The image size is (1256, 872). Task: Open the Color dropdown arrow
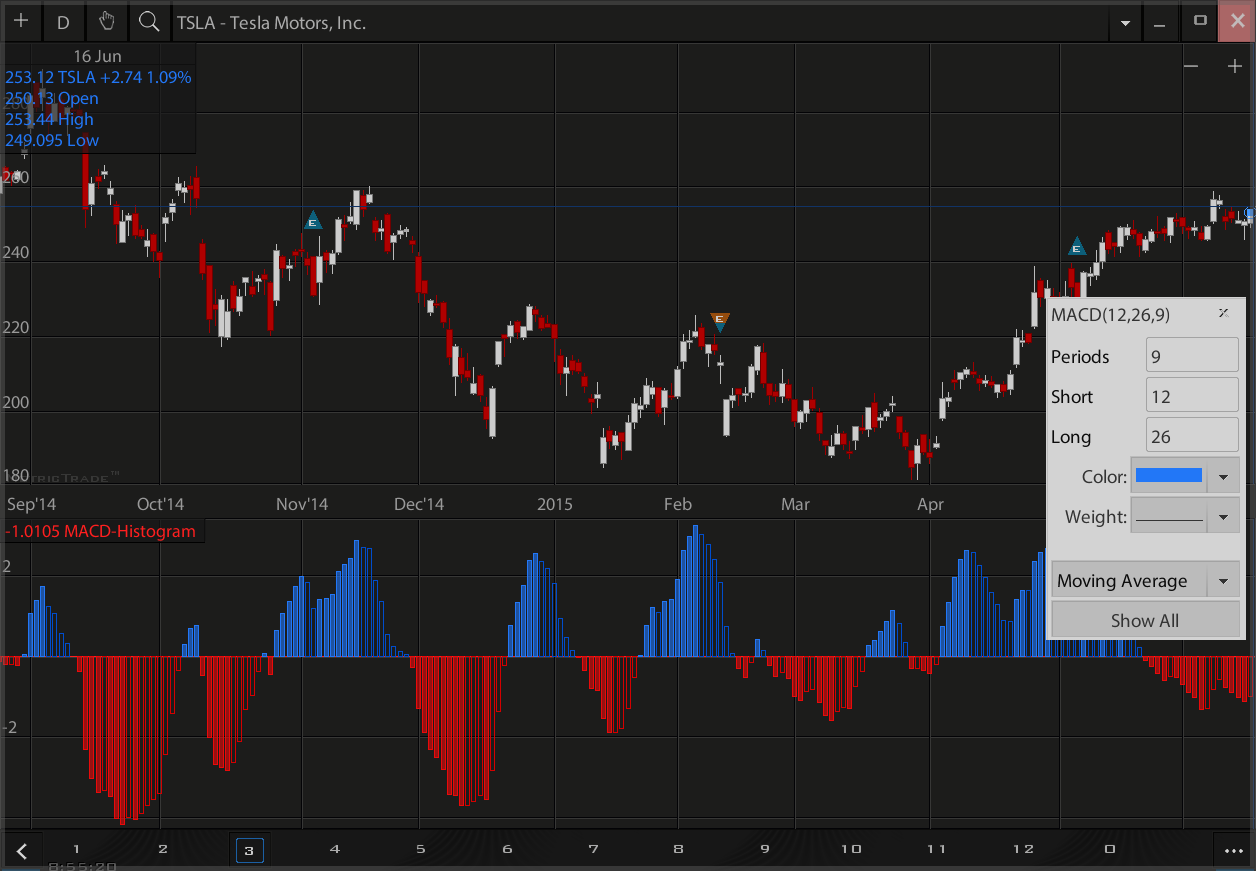[x=1223, y=477]
